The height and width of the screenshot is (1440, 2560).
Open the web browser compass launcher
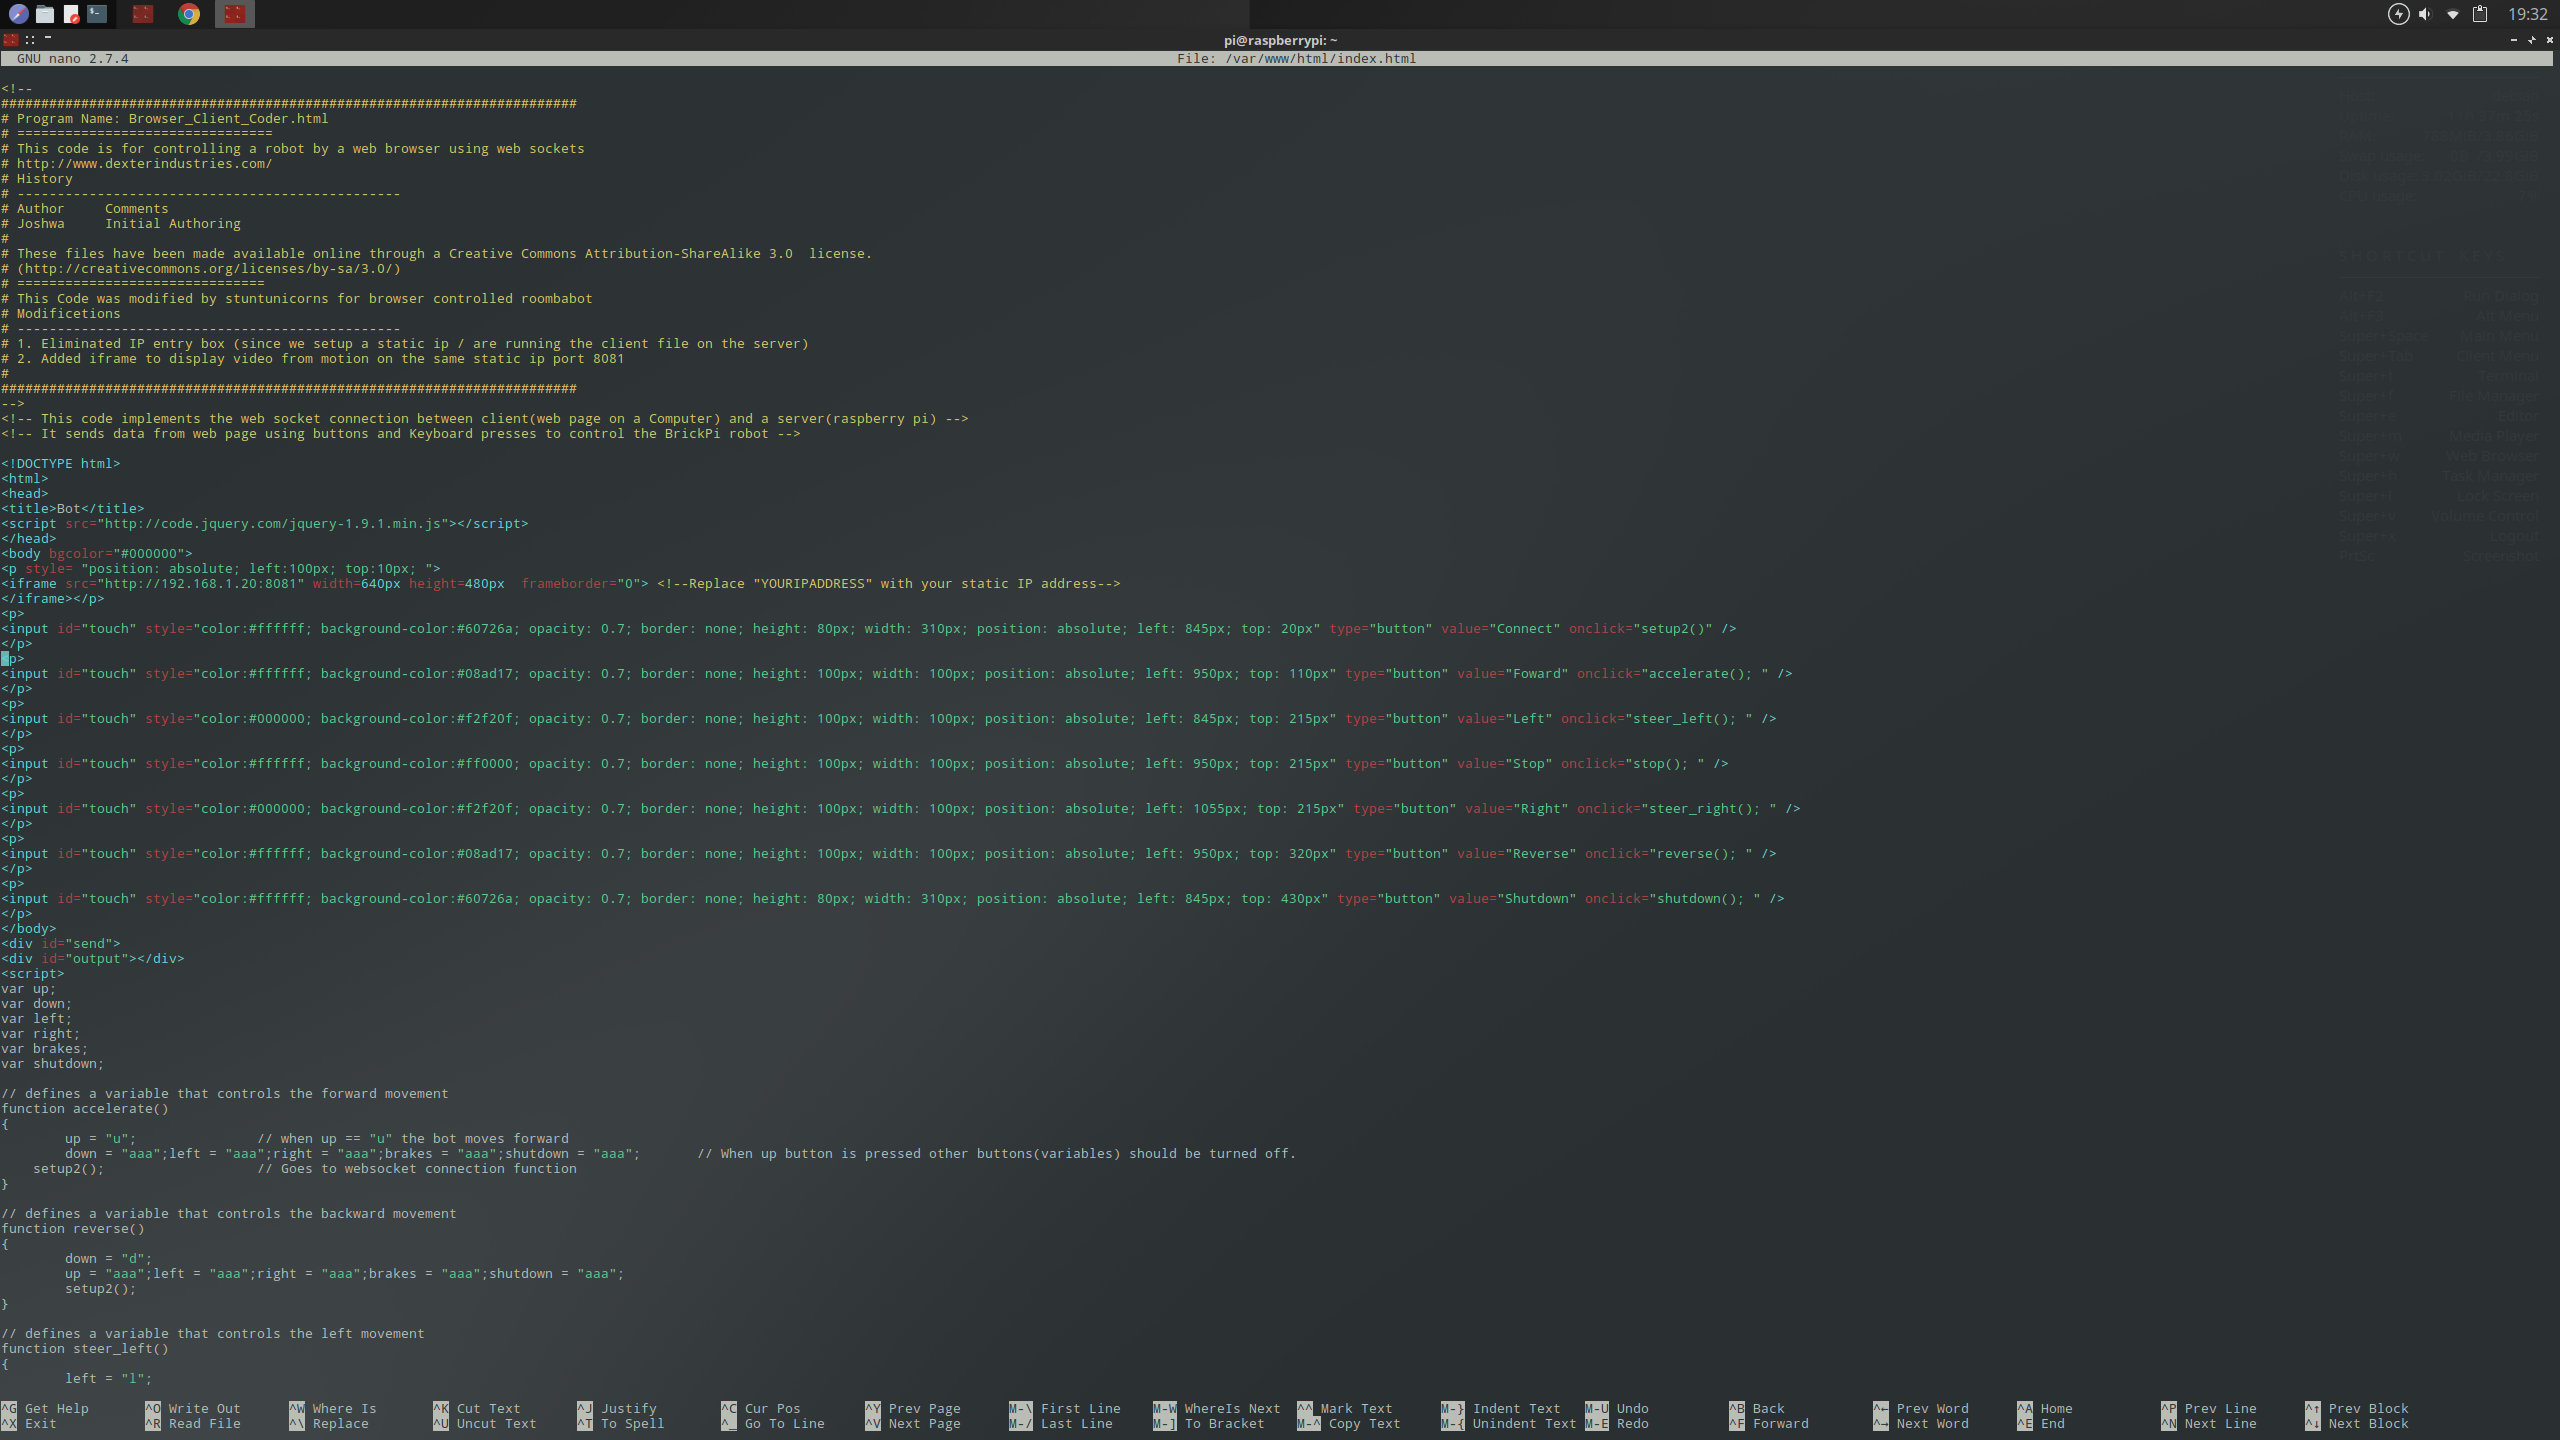tap(18, 14)
